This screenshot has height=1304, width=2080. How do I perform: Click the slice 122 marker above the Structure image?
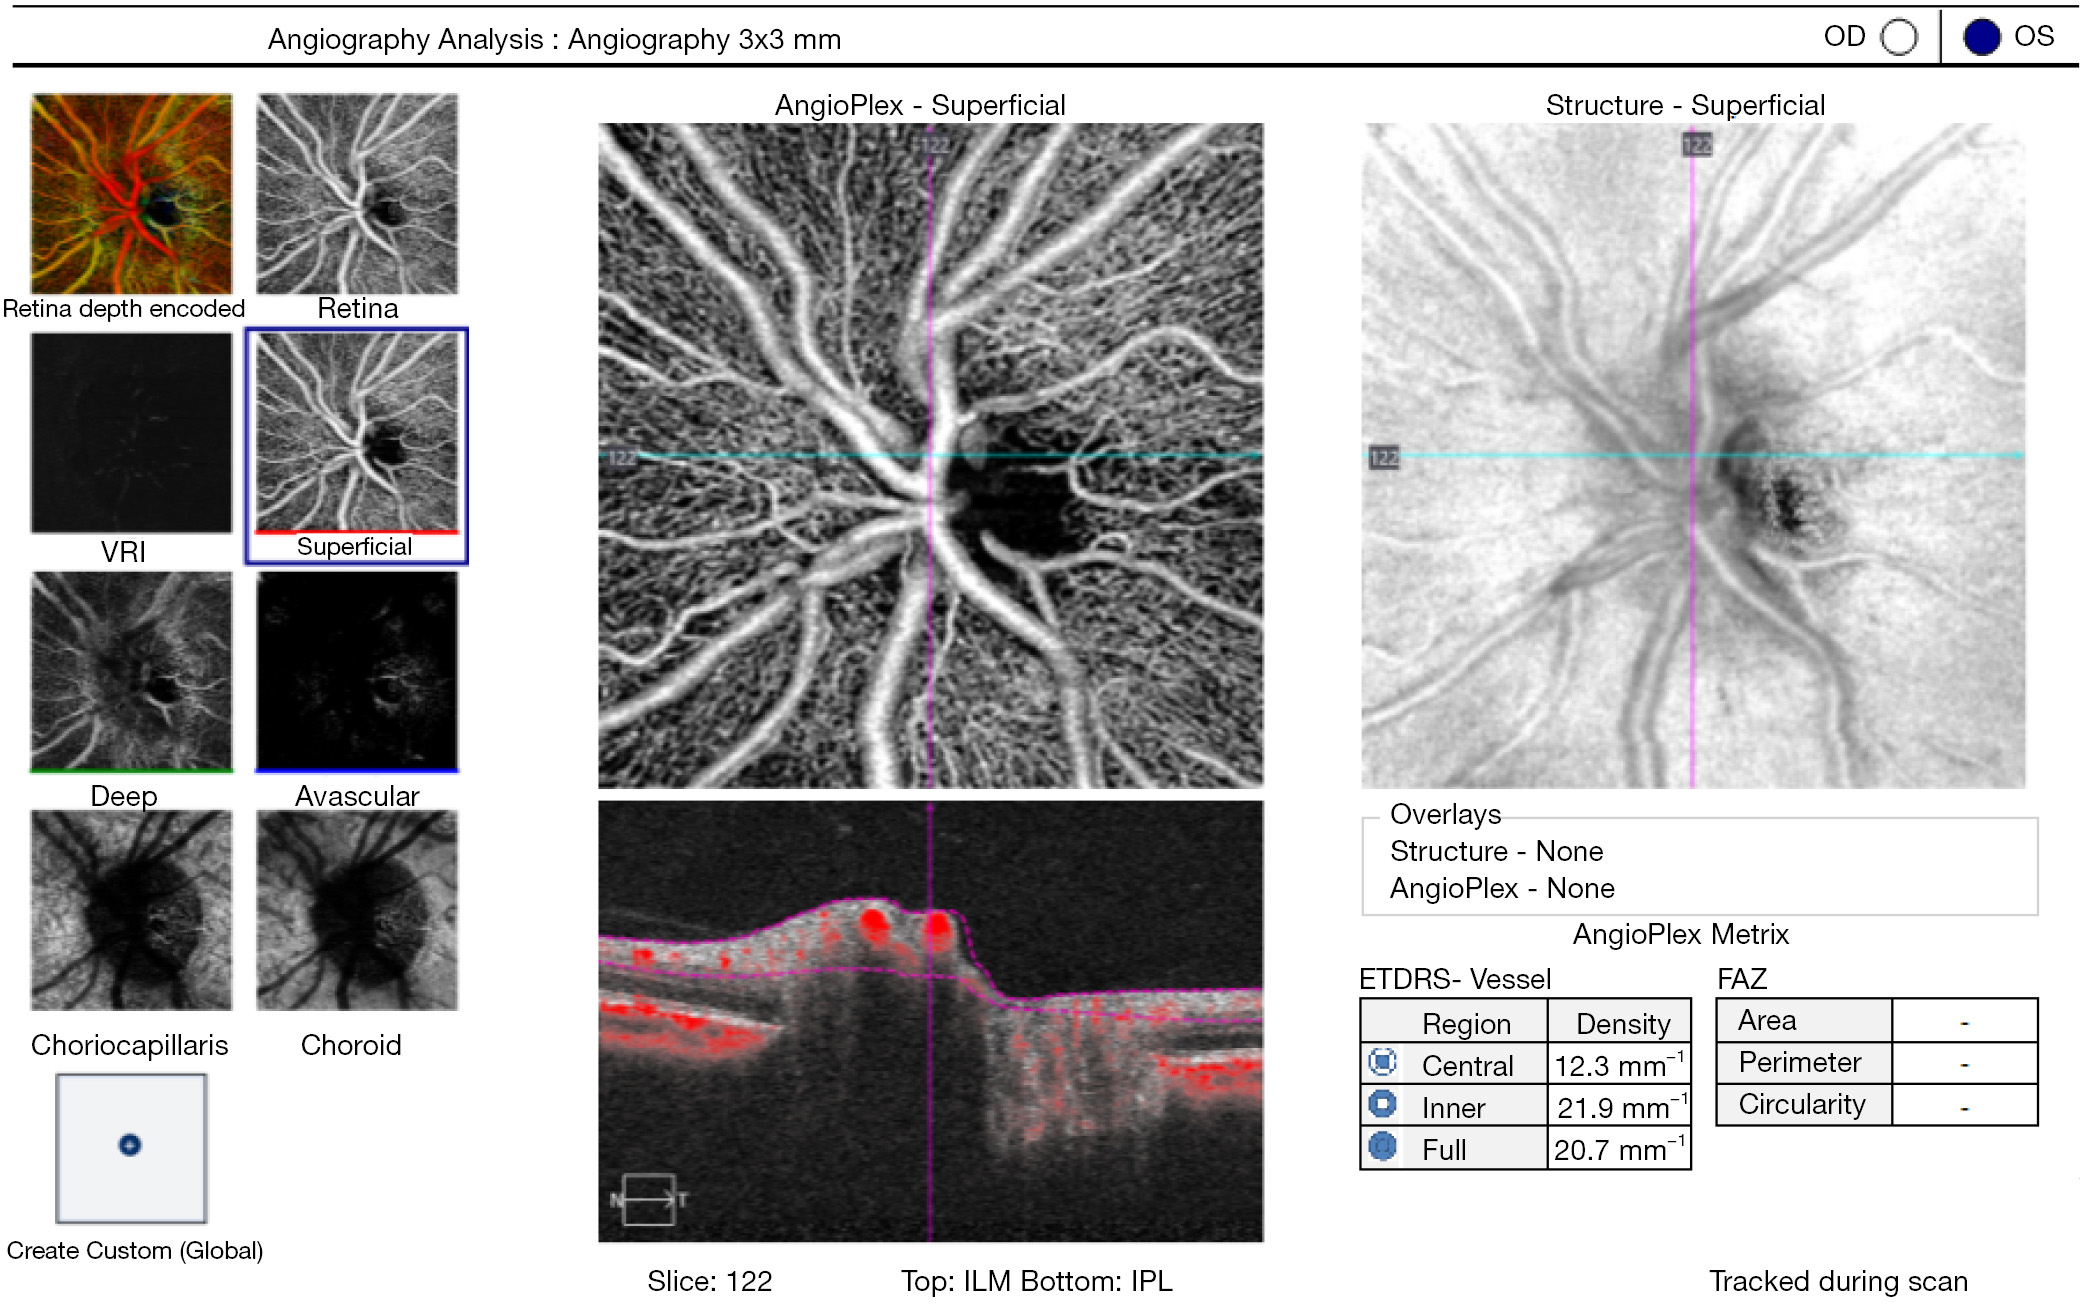(1696, 145)
